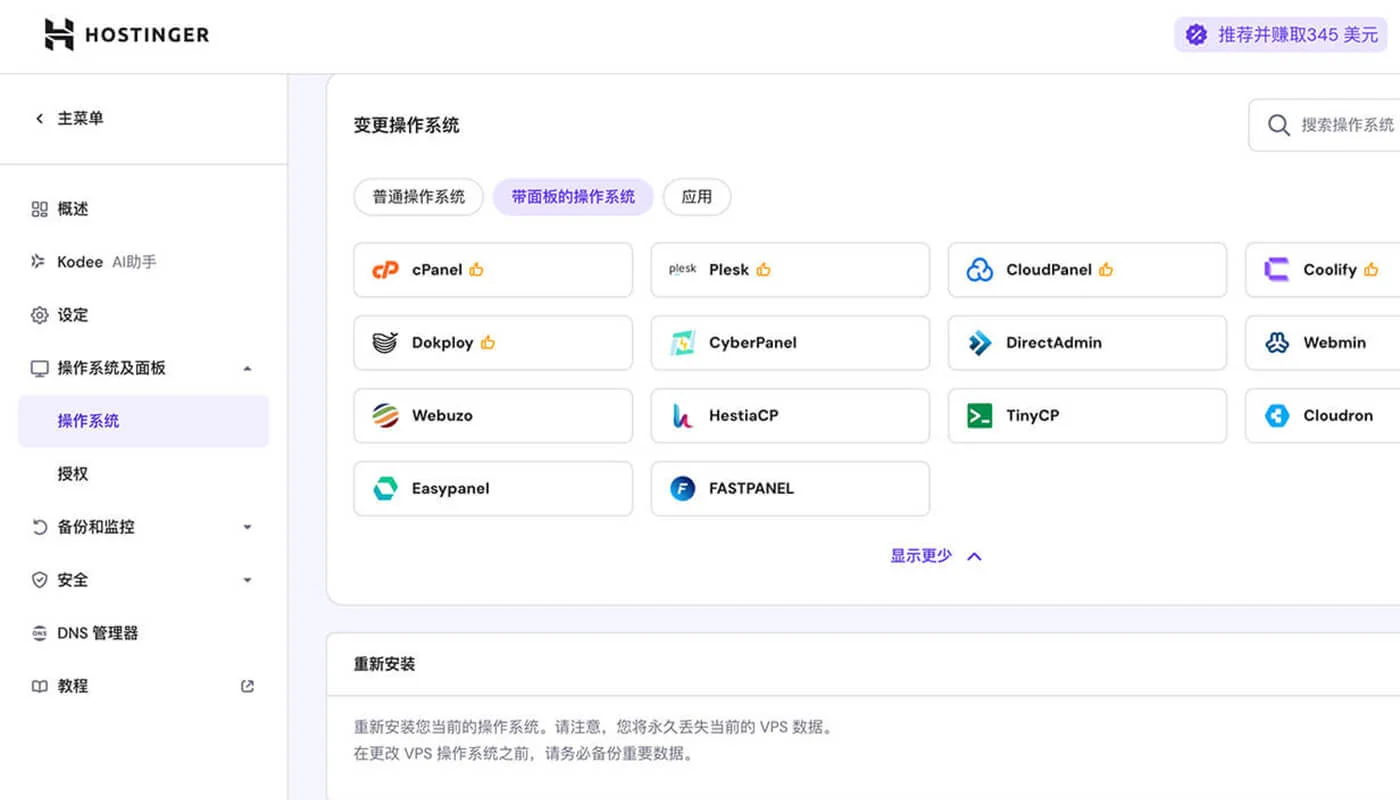This screenshot has height=800, width=1400.
Task: Select the HestiaCP panel icon
Action: coord(681,415)
